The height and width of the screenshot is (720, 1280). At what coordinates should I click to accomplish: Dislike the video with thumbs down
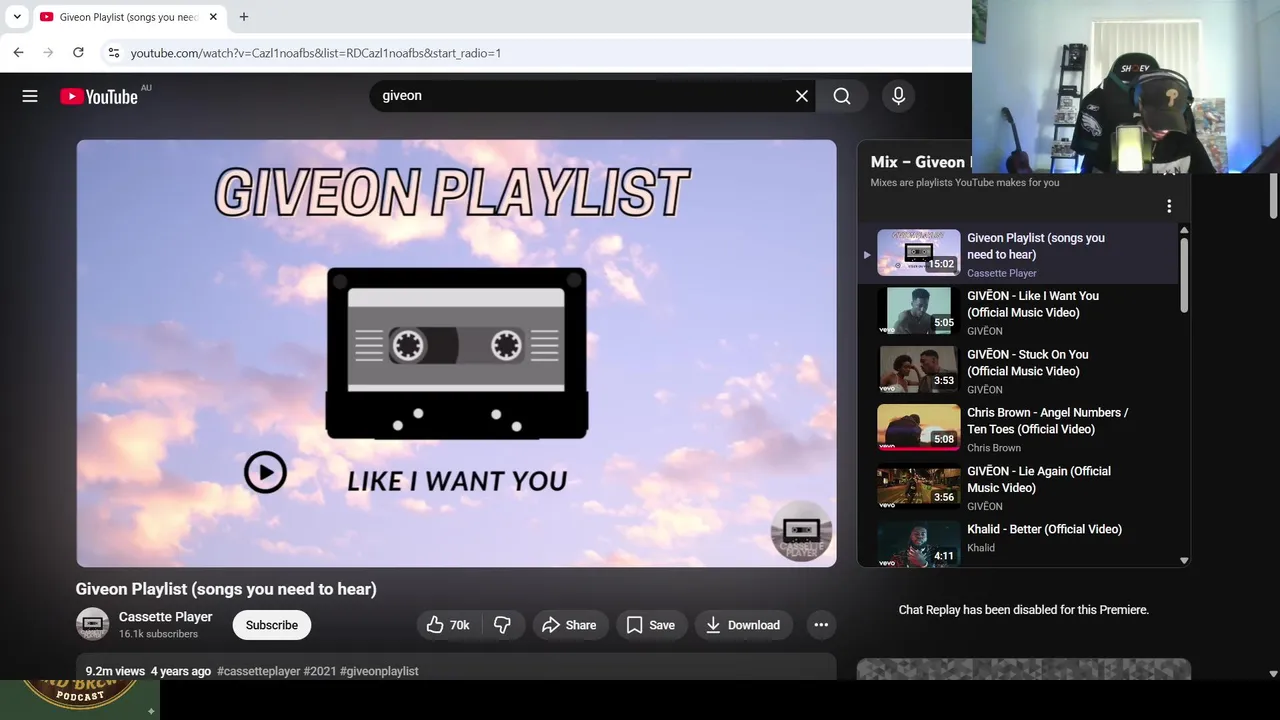point(502,625)
